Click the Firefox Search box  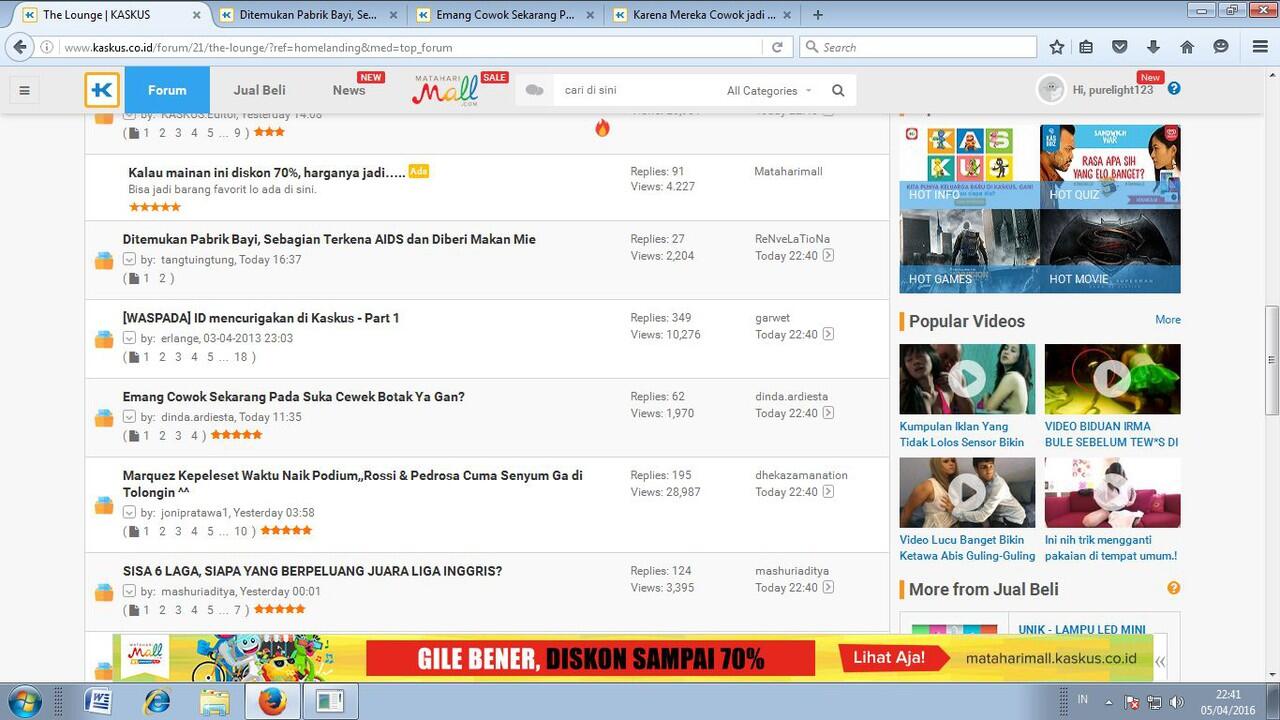click(918, 47)
